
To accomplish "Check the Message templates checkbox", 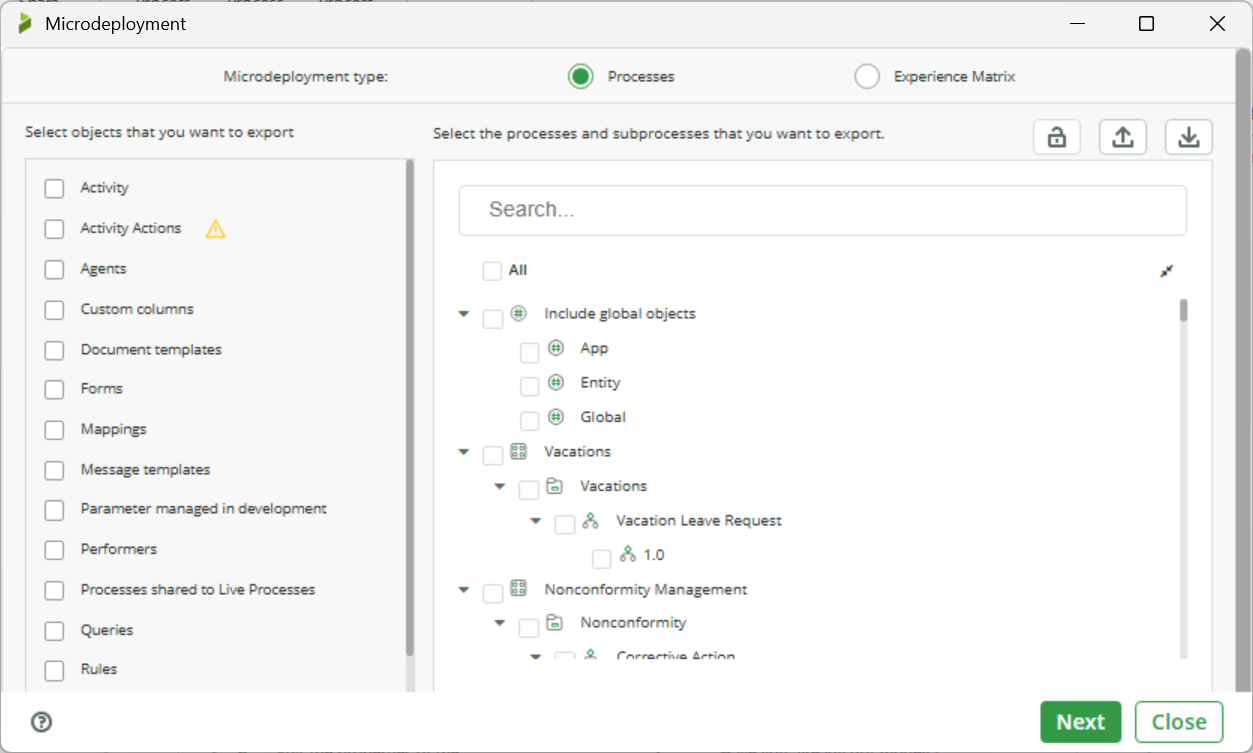I will [54, 470].
